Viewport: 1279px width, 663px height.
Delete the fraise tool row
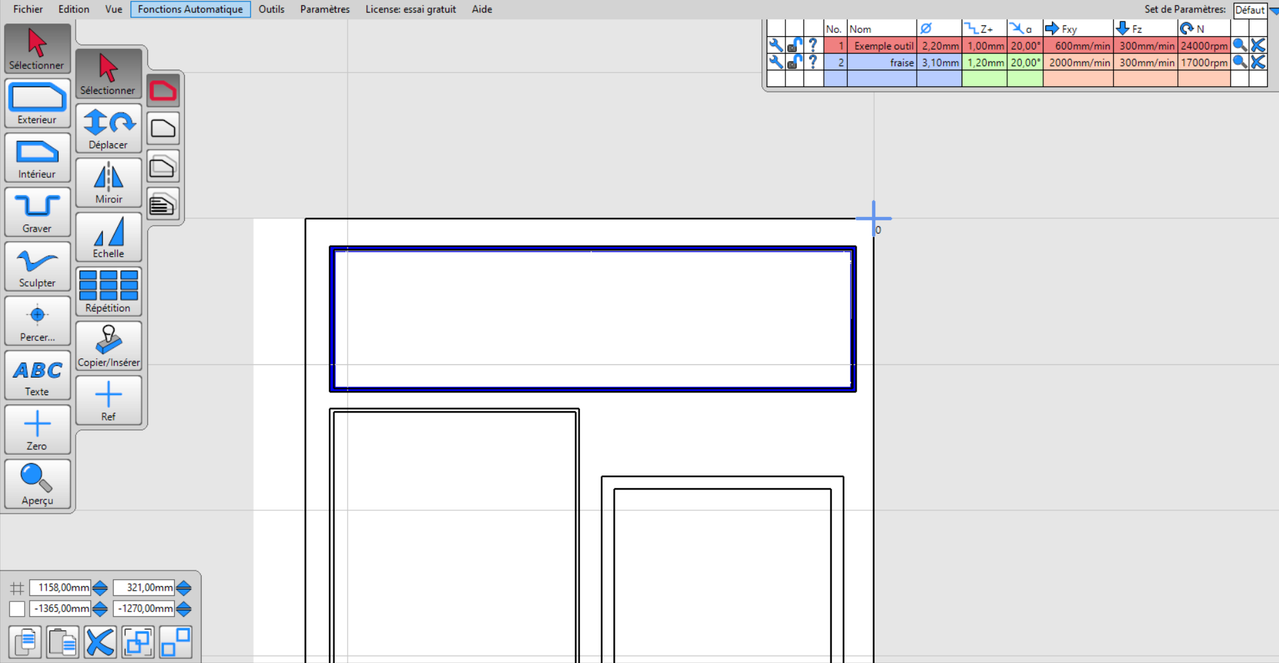tap(1258, 62)
